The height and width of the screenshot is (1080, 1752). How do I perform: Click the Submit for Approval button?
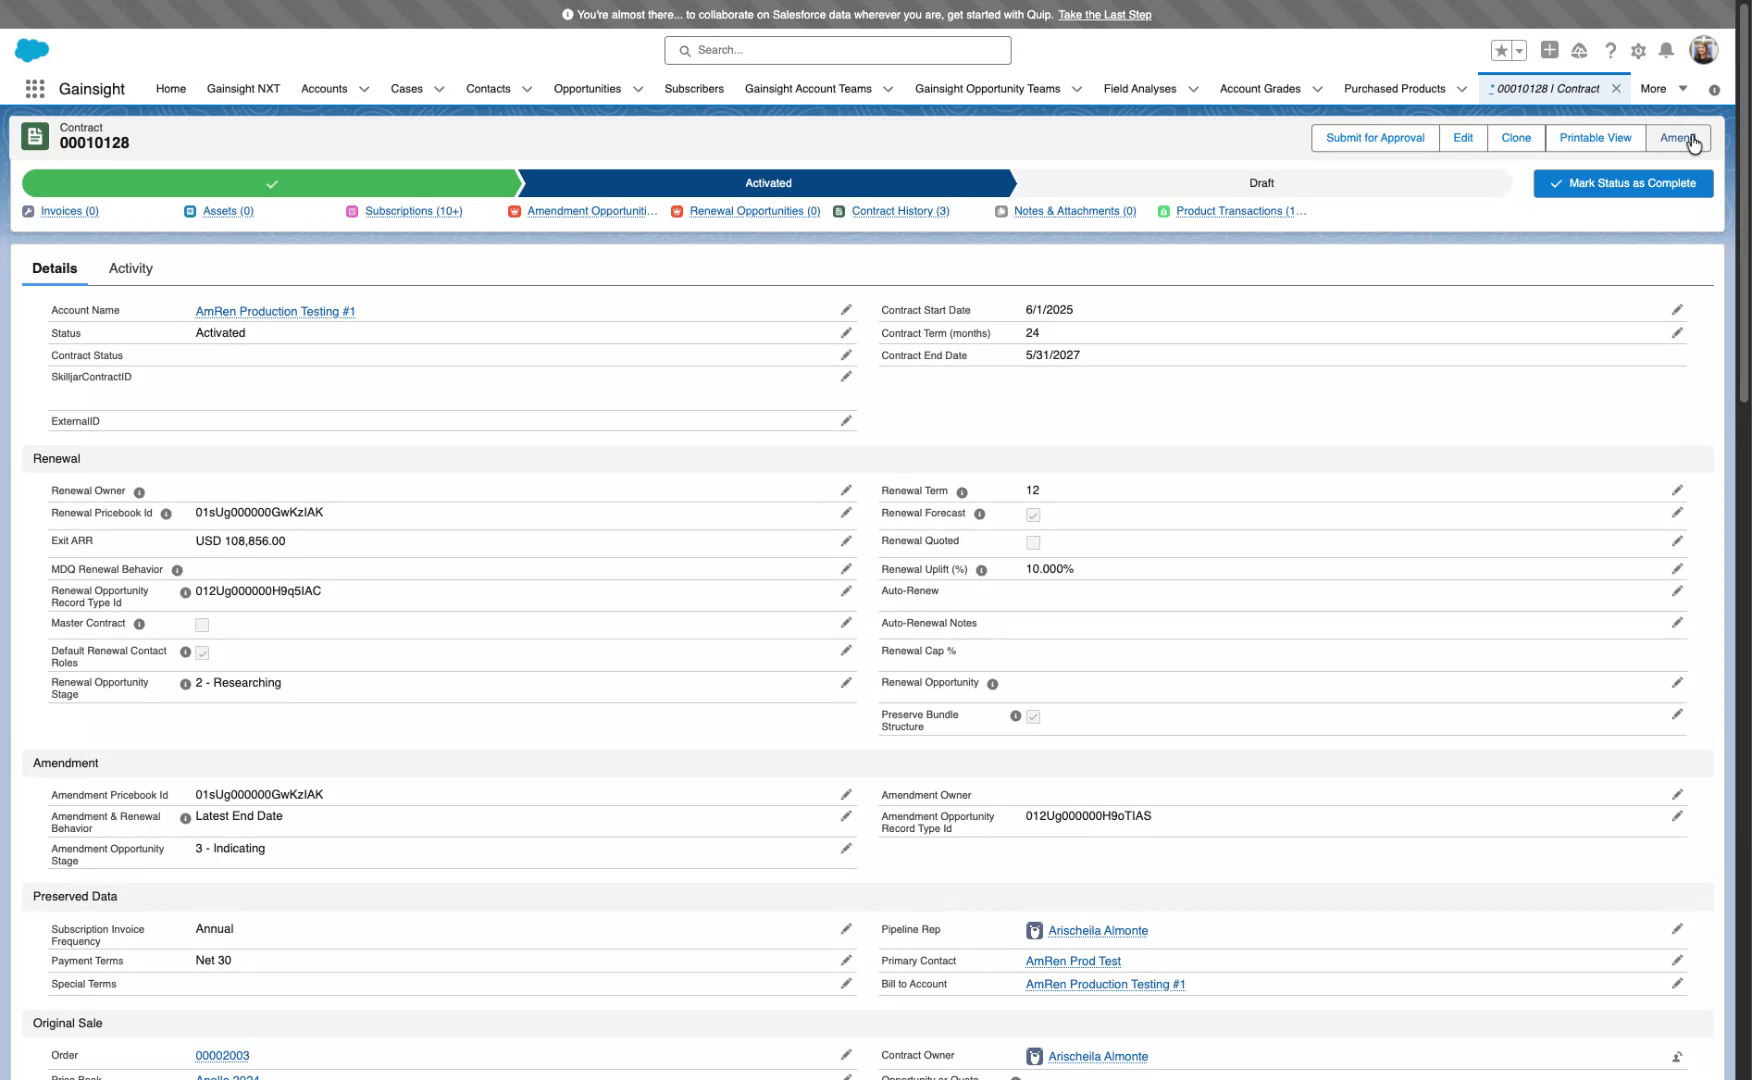pos(1374,138)
